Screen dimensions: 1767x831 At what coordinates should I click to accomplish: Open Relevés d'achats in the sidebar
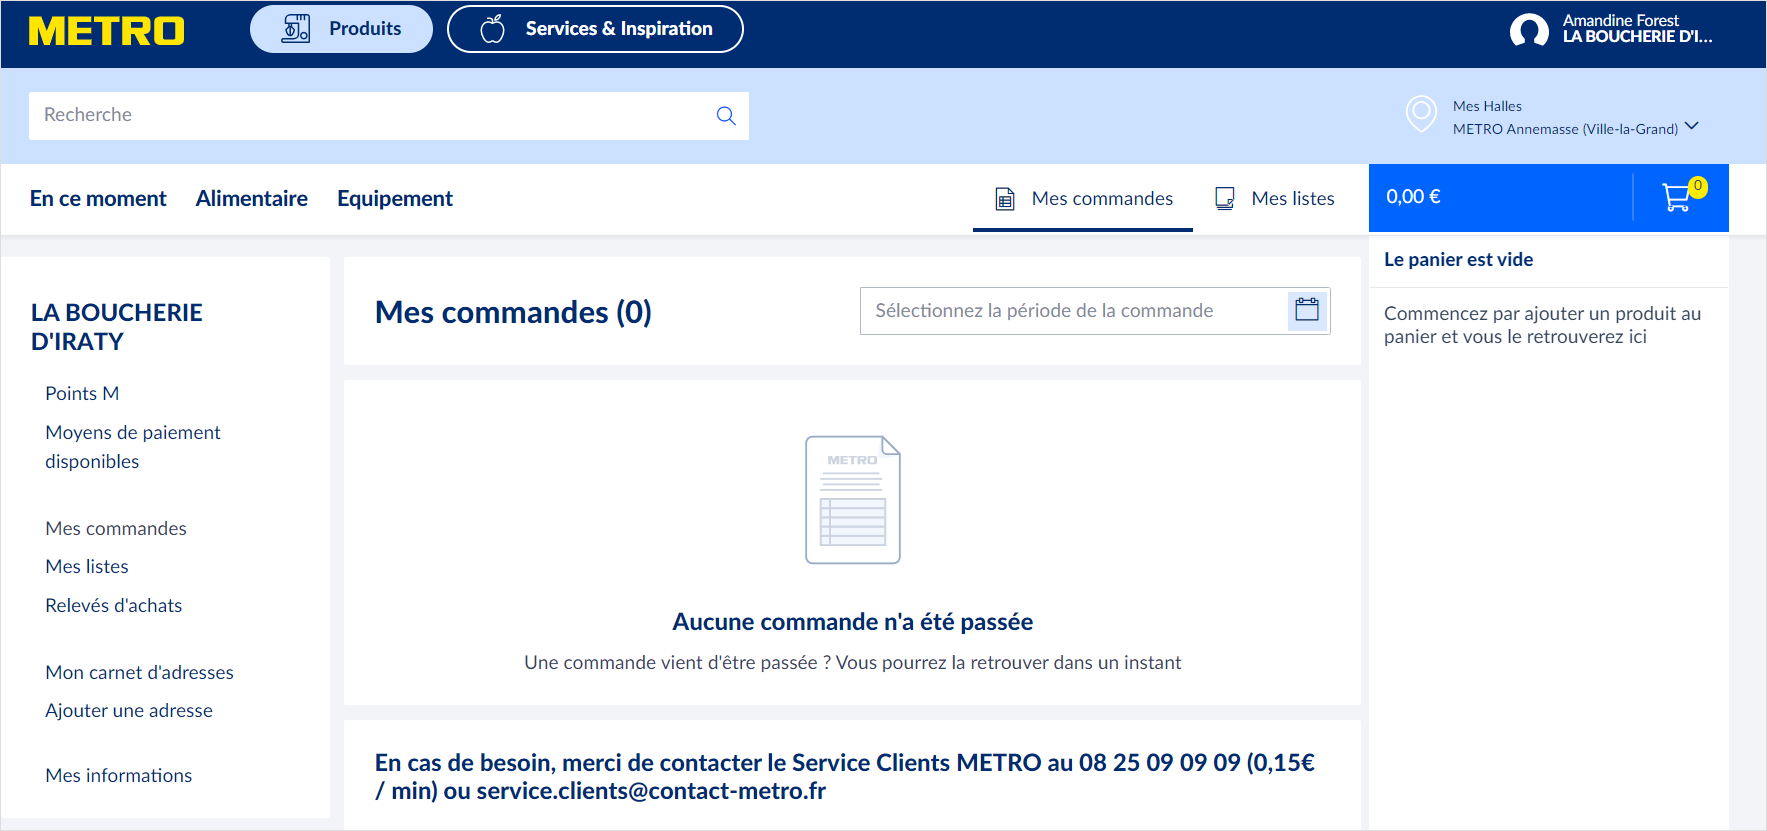pyautogui.click(x=114, y=606)
